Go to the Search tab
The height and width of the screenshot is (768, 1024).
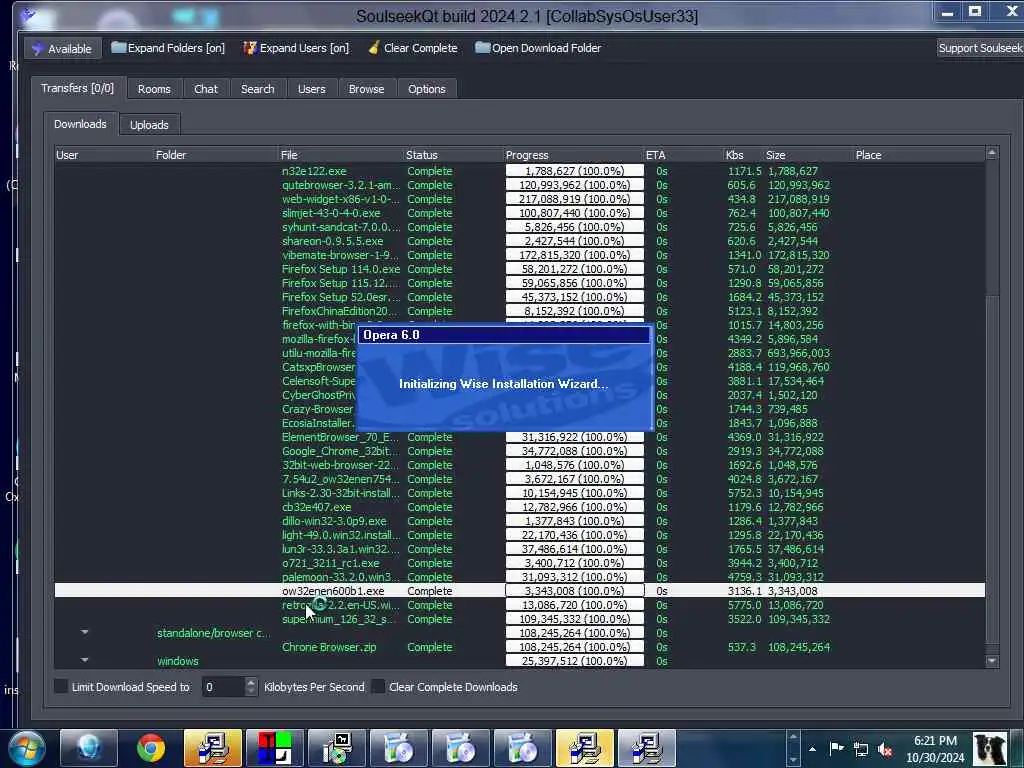click(257, 89)
